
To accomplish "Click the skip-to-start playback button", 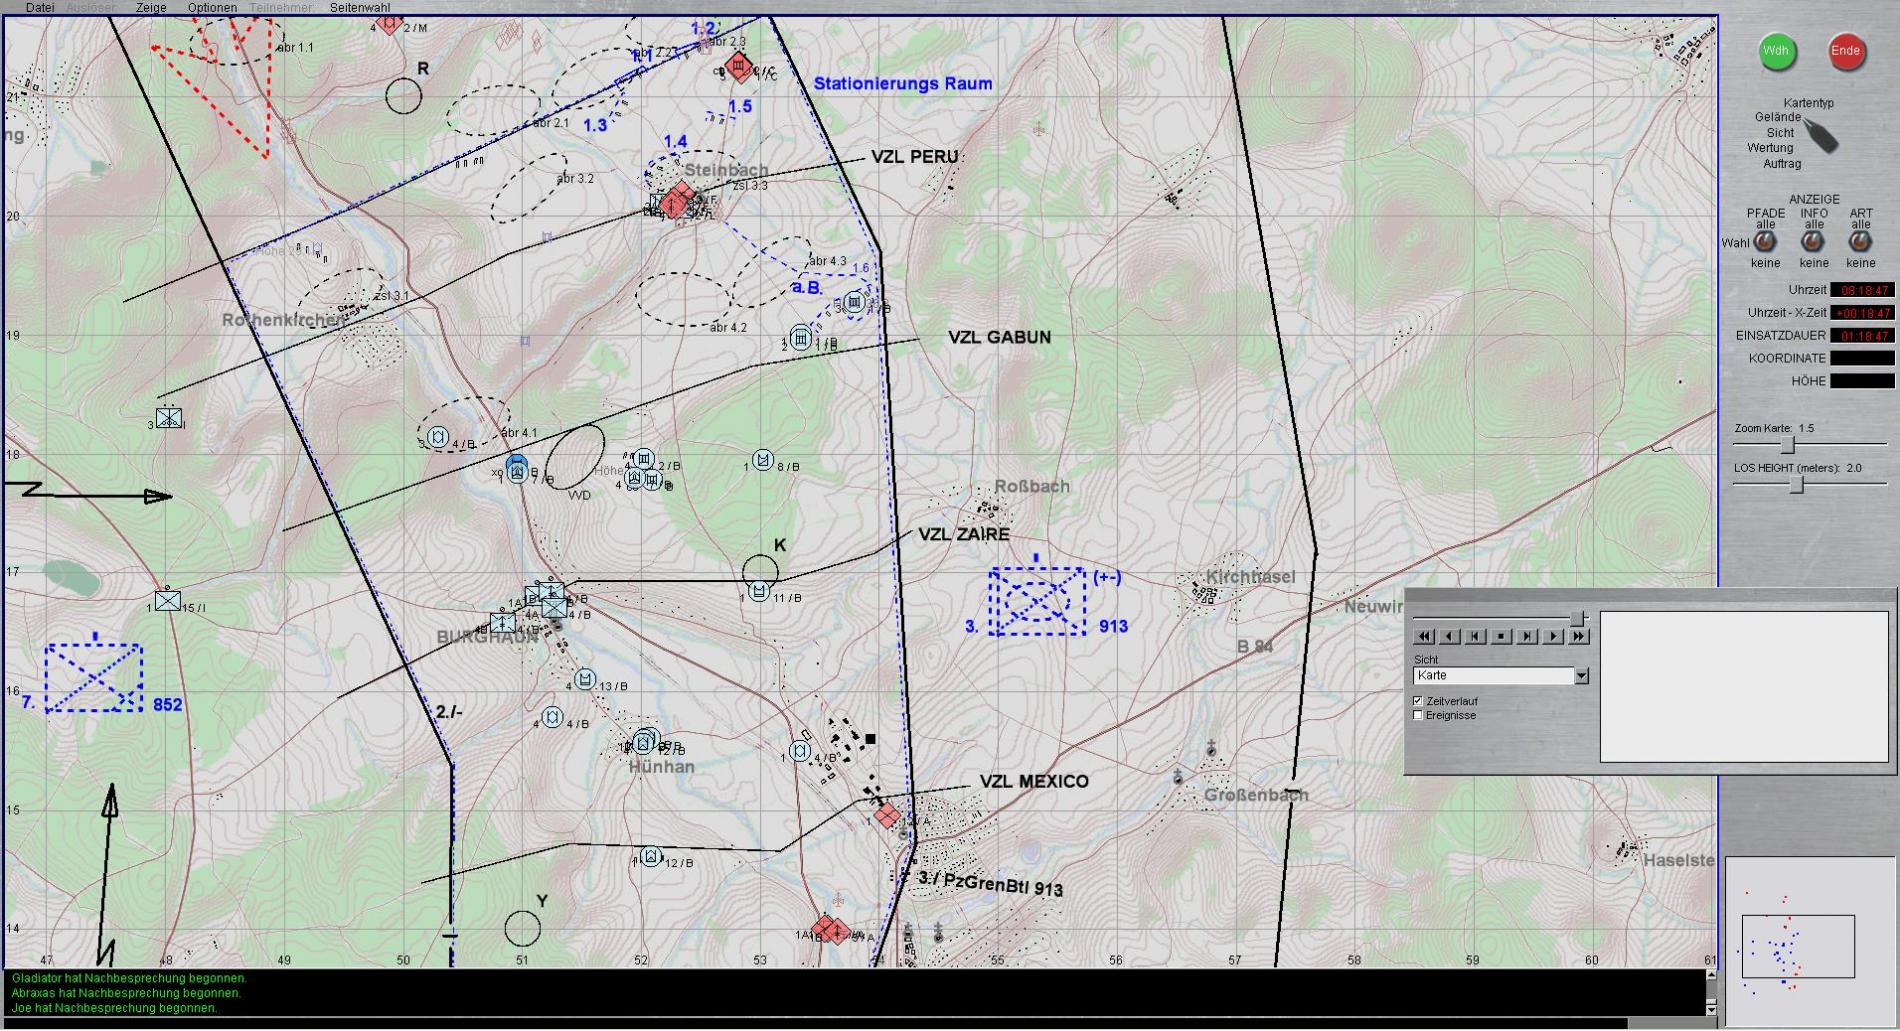I will 1476,636.
